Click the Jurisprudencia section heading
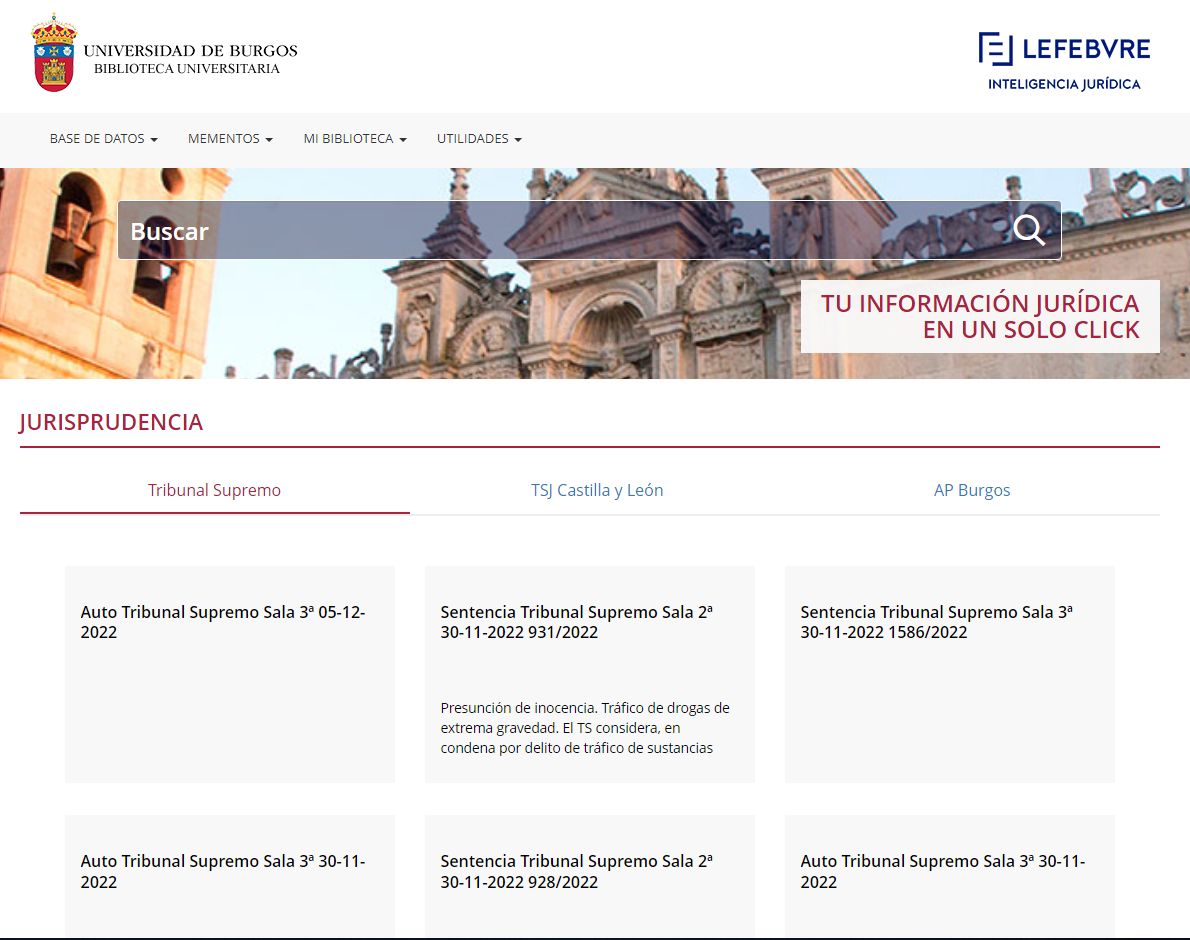 click(111, 422)
